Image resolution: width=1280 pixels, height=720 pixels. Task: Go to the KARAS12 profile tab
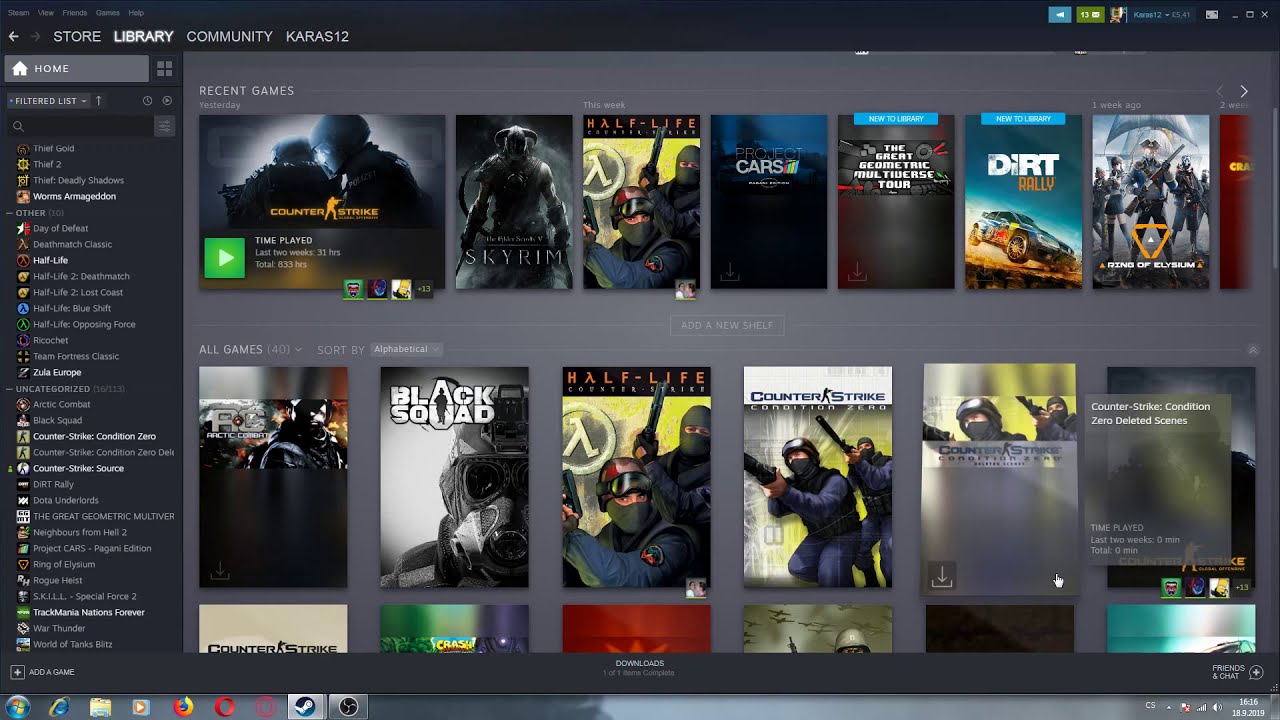pyautogui.click(x=317, y=36)
